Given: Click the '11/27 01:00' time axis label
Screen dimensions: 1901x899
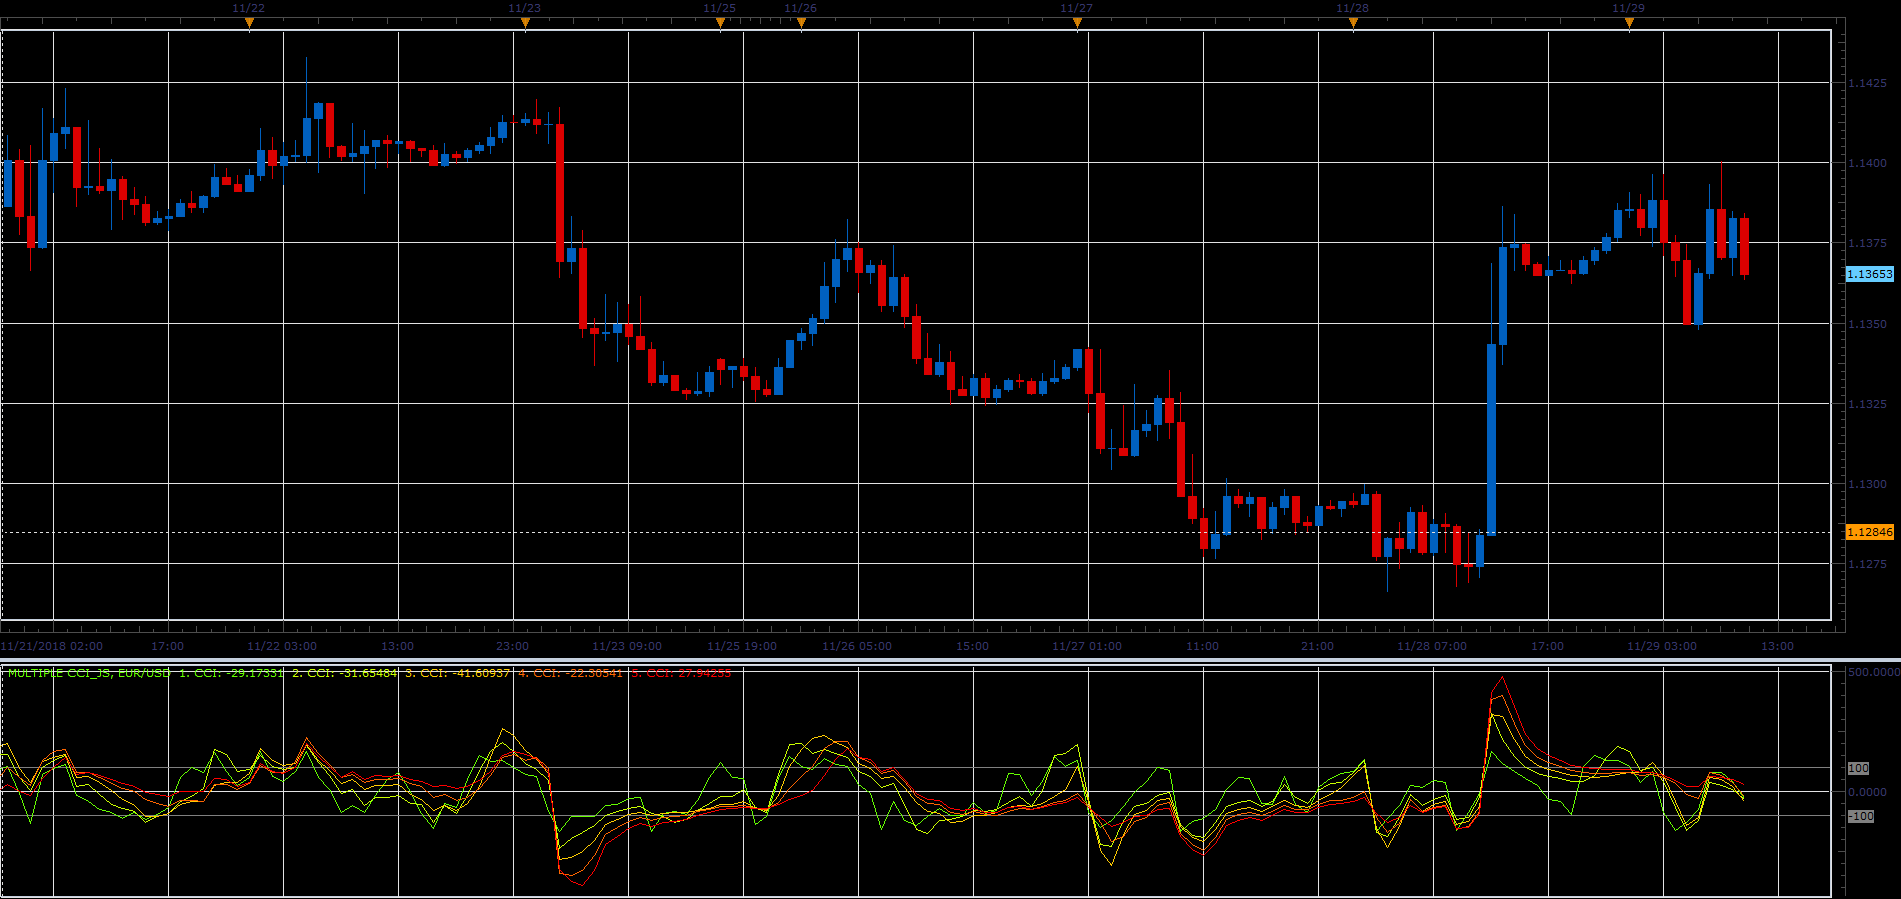Looking at the screenshot, I should 1087,646.
